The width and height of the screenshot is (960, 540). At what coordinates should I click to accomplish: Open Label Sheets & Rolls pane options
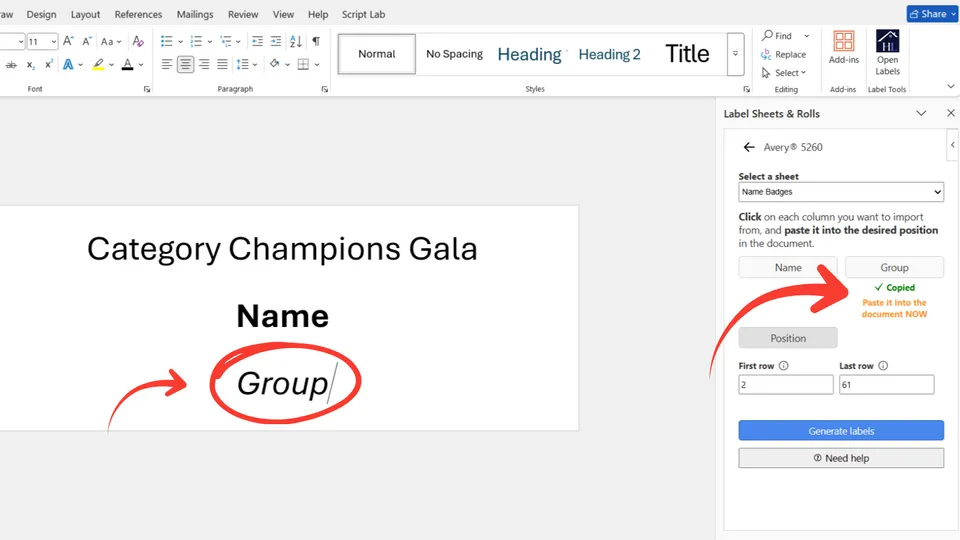pyautogui.click(x=921, y=113)
